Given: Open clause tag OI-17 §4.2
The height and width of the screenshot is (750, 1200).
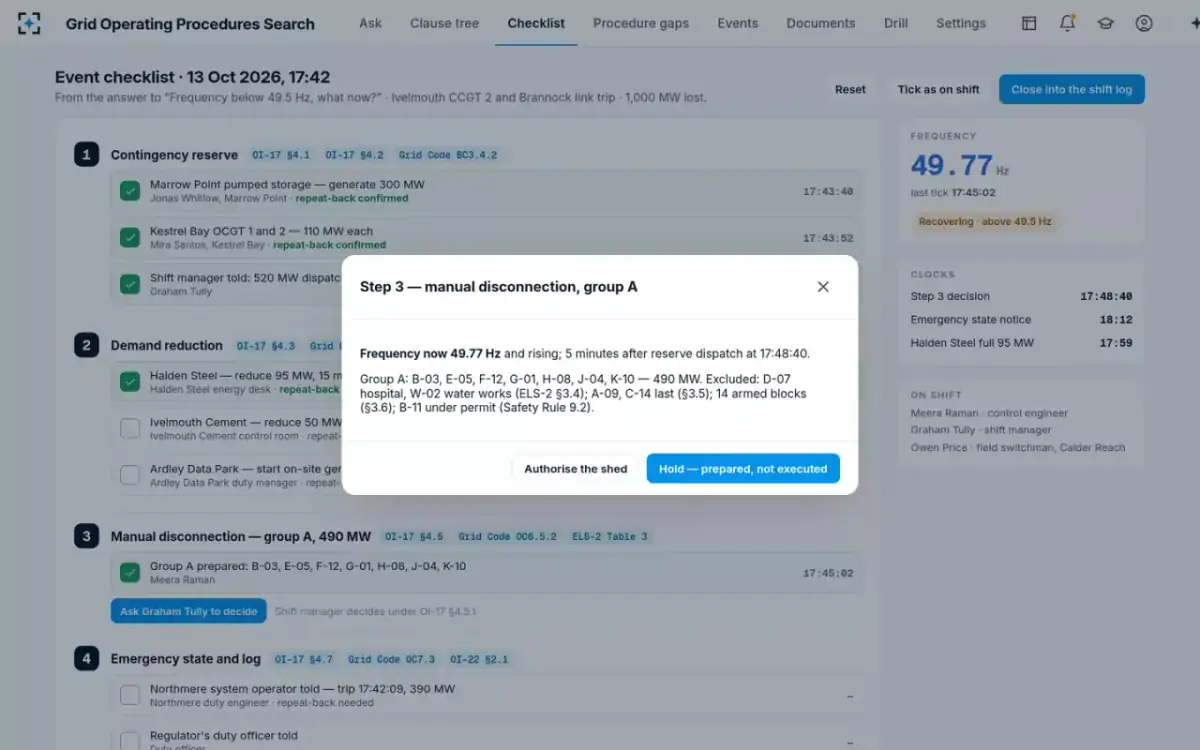Looking at the screenshot, I should click(354, 155).
